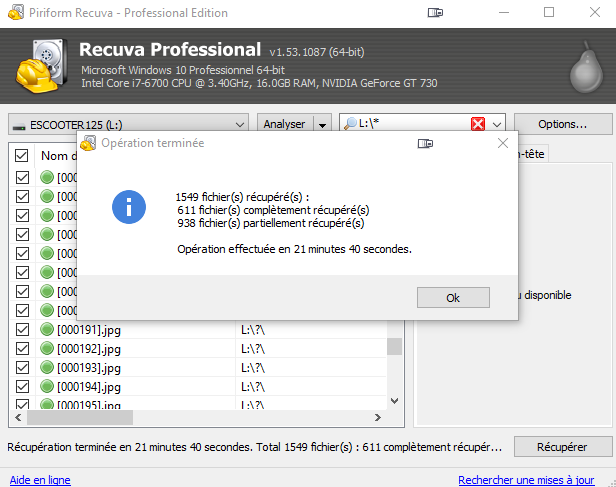Minimize the Recuva window
616x487 pixels.
click(x=504, y=13)
